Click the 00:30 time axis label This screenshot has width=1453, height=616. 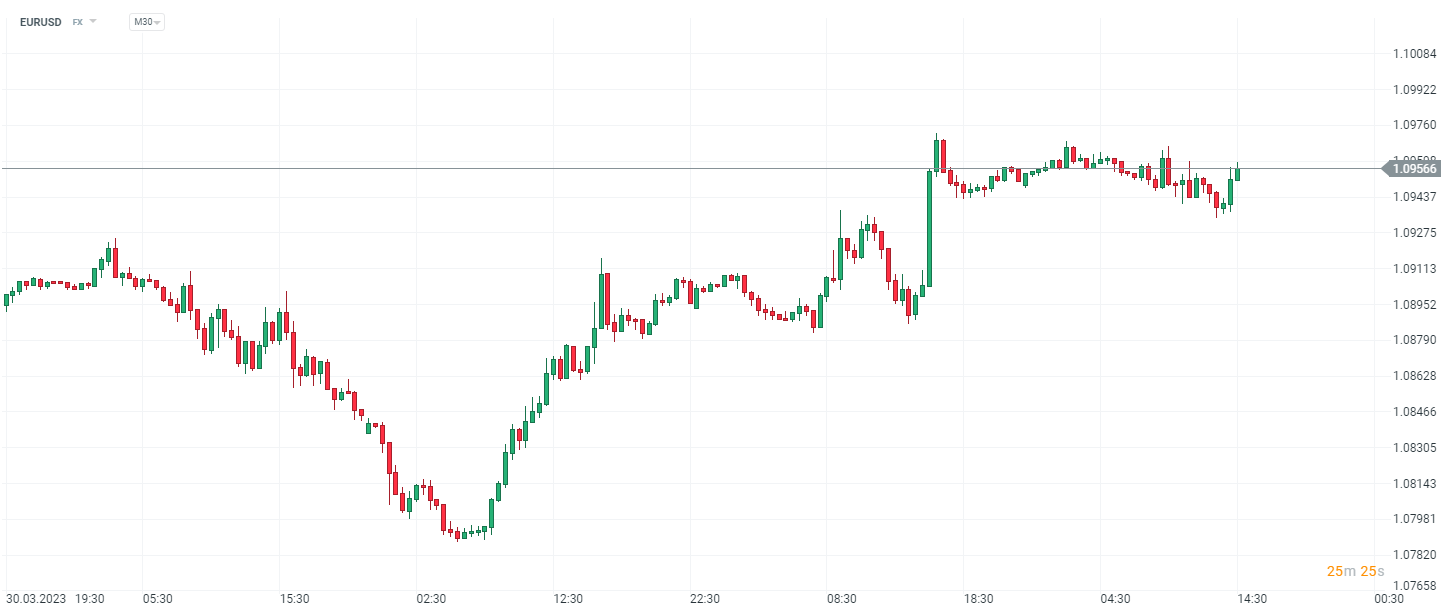pyautogui.click(x=1389, y=599)
